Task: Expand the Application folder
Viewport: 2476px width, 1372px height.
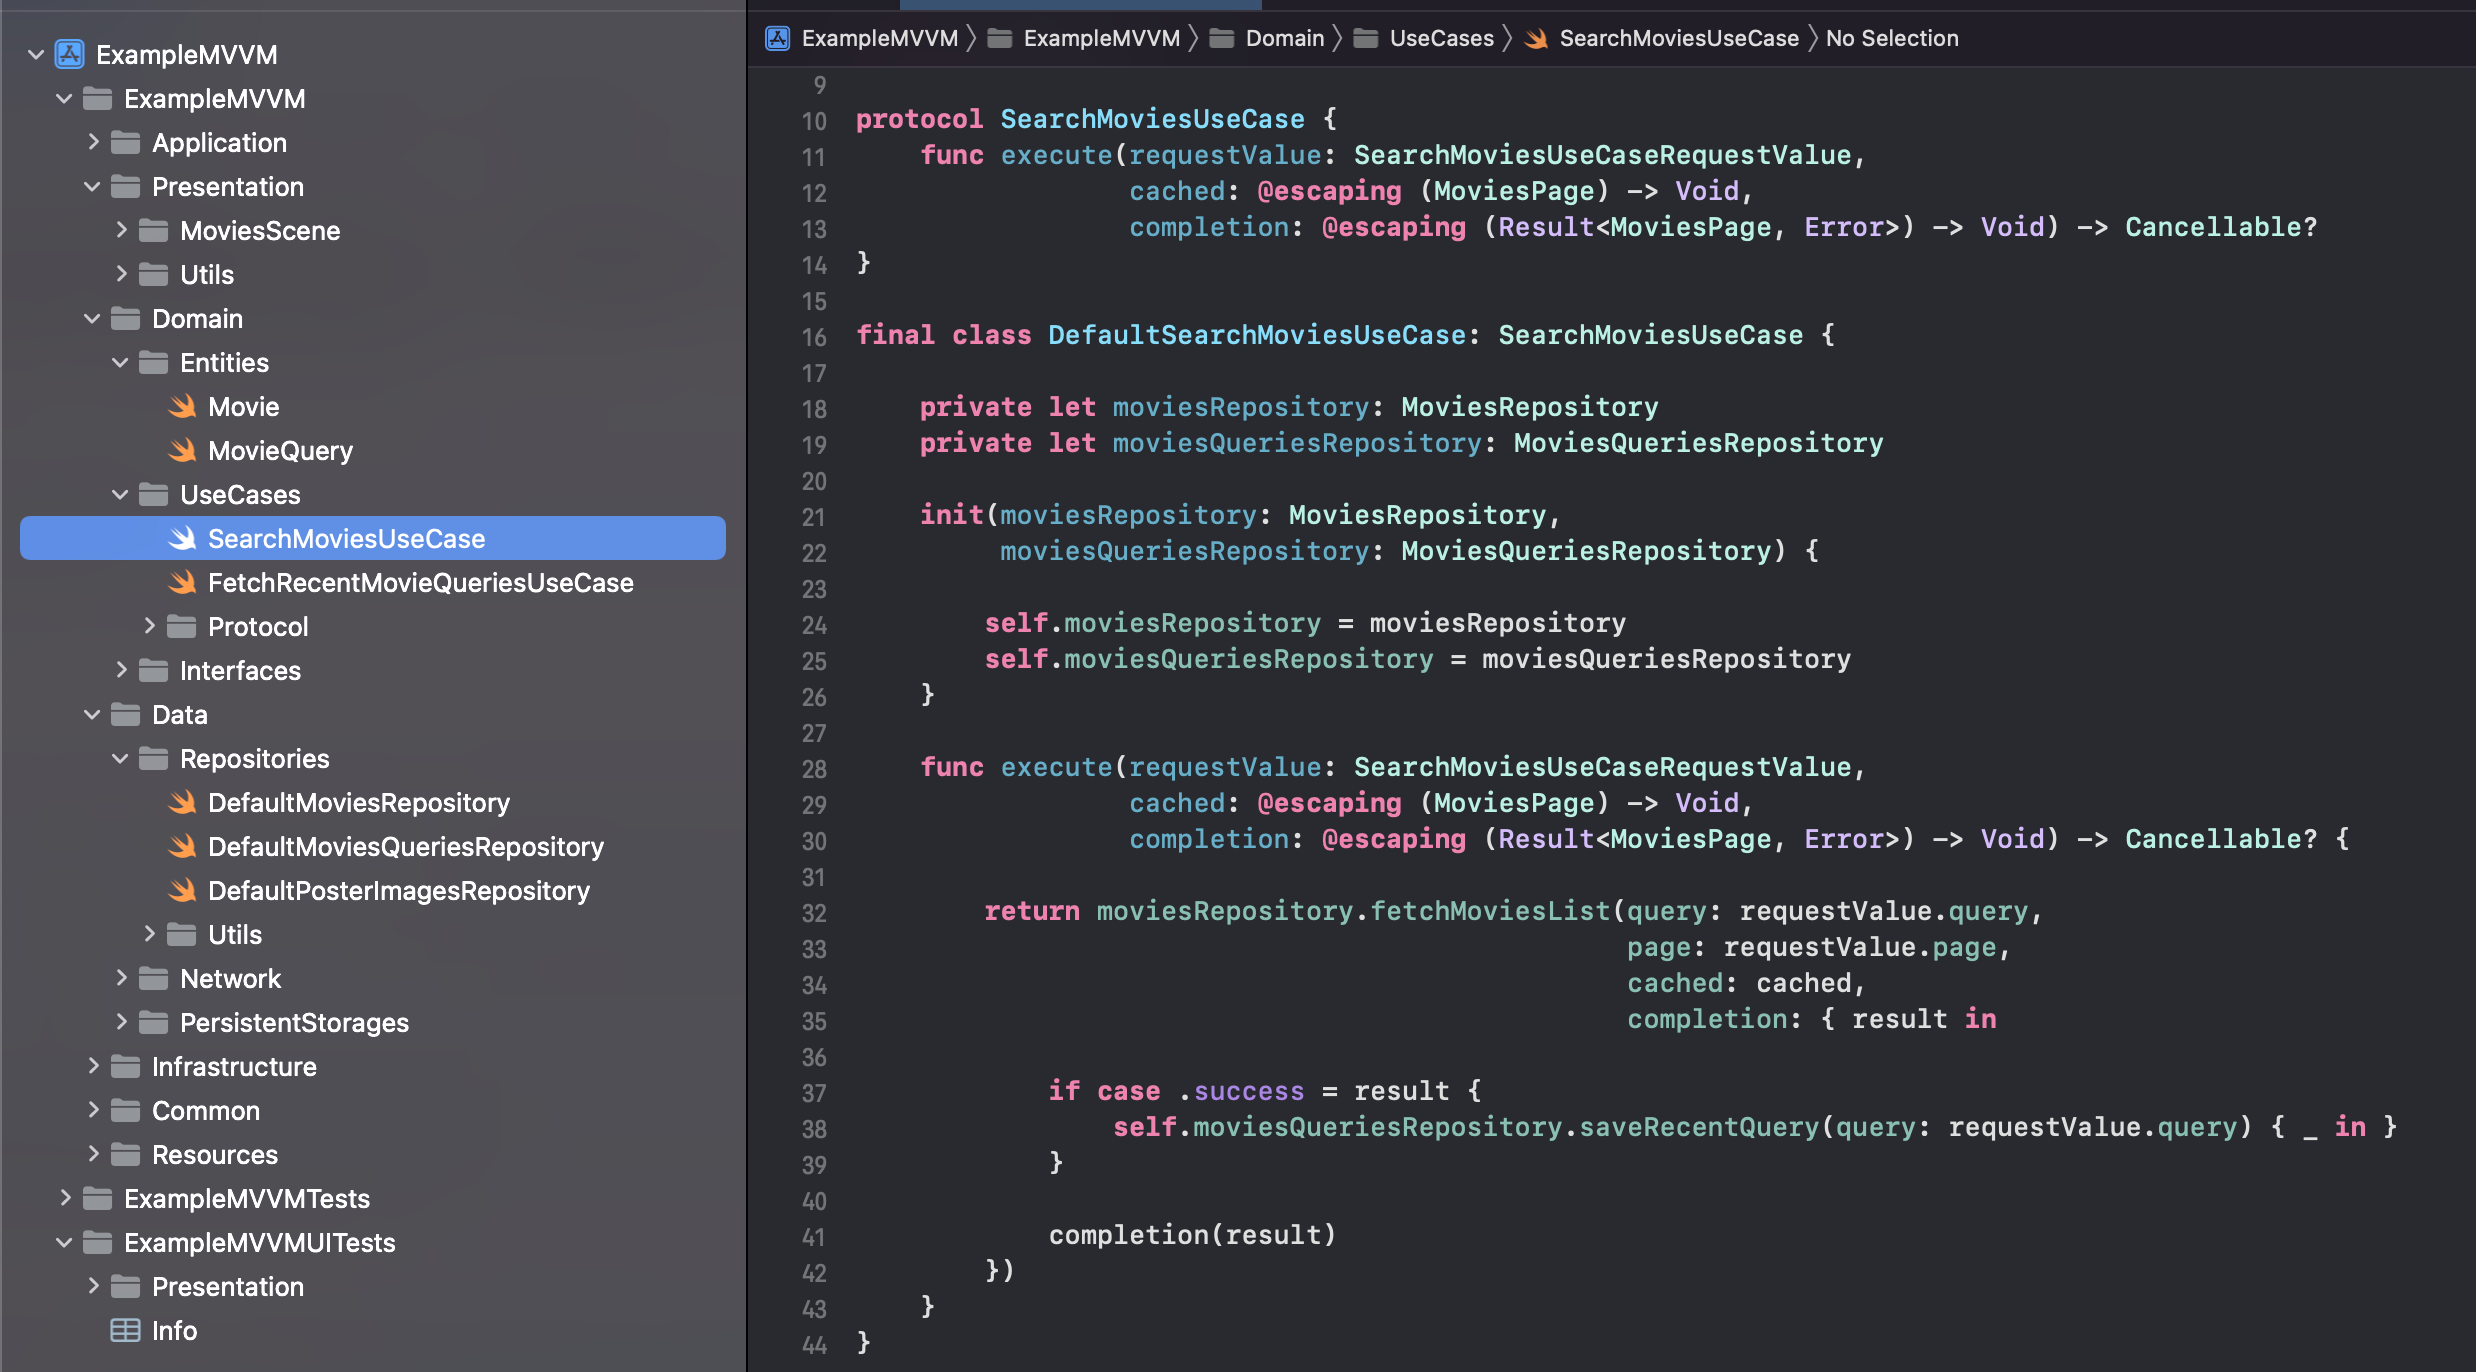Action: pos(93,142)
